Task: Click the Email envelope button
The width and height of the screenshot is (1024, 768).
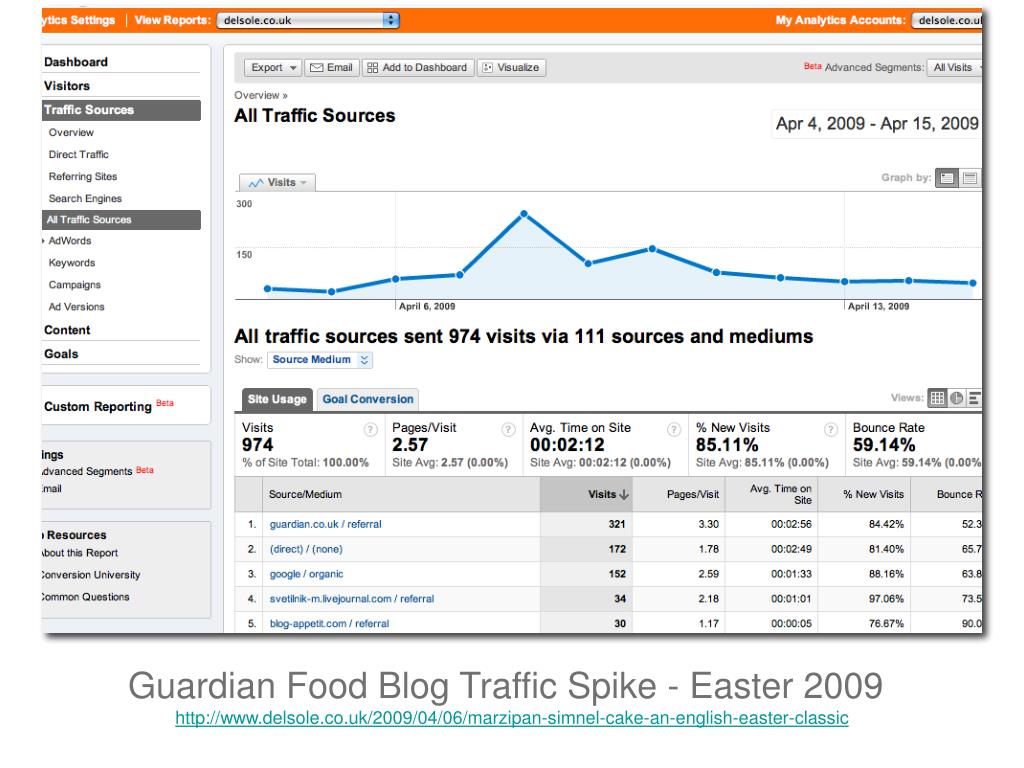Action: pyautogui.click(x=331, y=67)
